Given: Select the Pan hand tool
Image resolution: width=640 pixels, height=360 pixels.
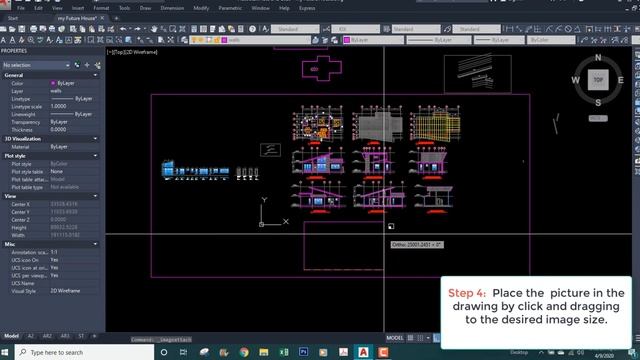Looking at the screenshot, I should coord(154,29).
